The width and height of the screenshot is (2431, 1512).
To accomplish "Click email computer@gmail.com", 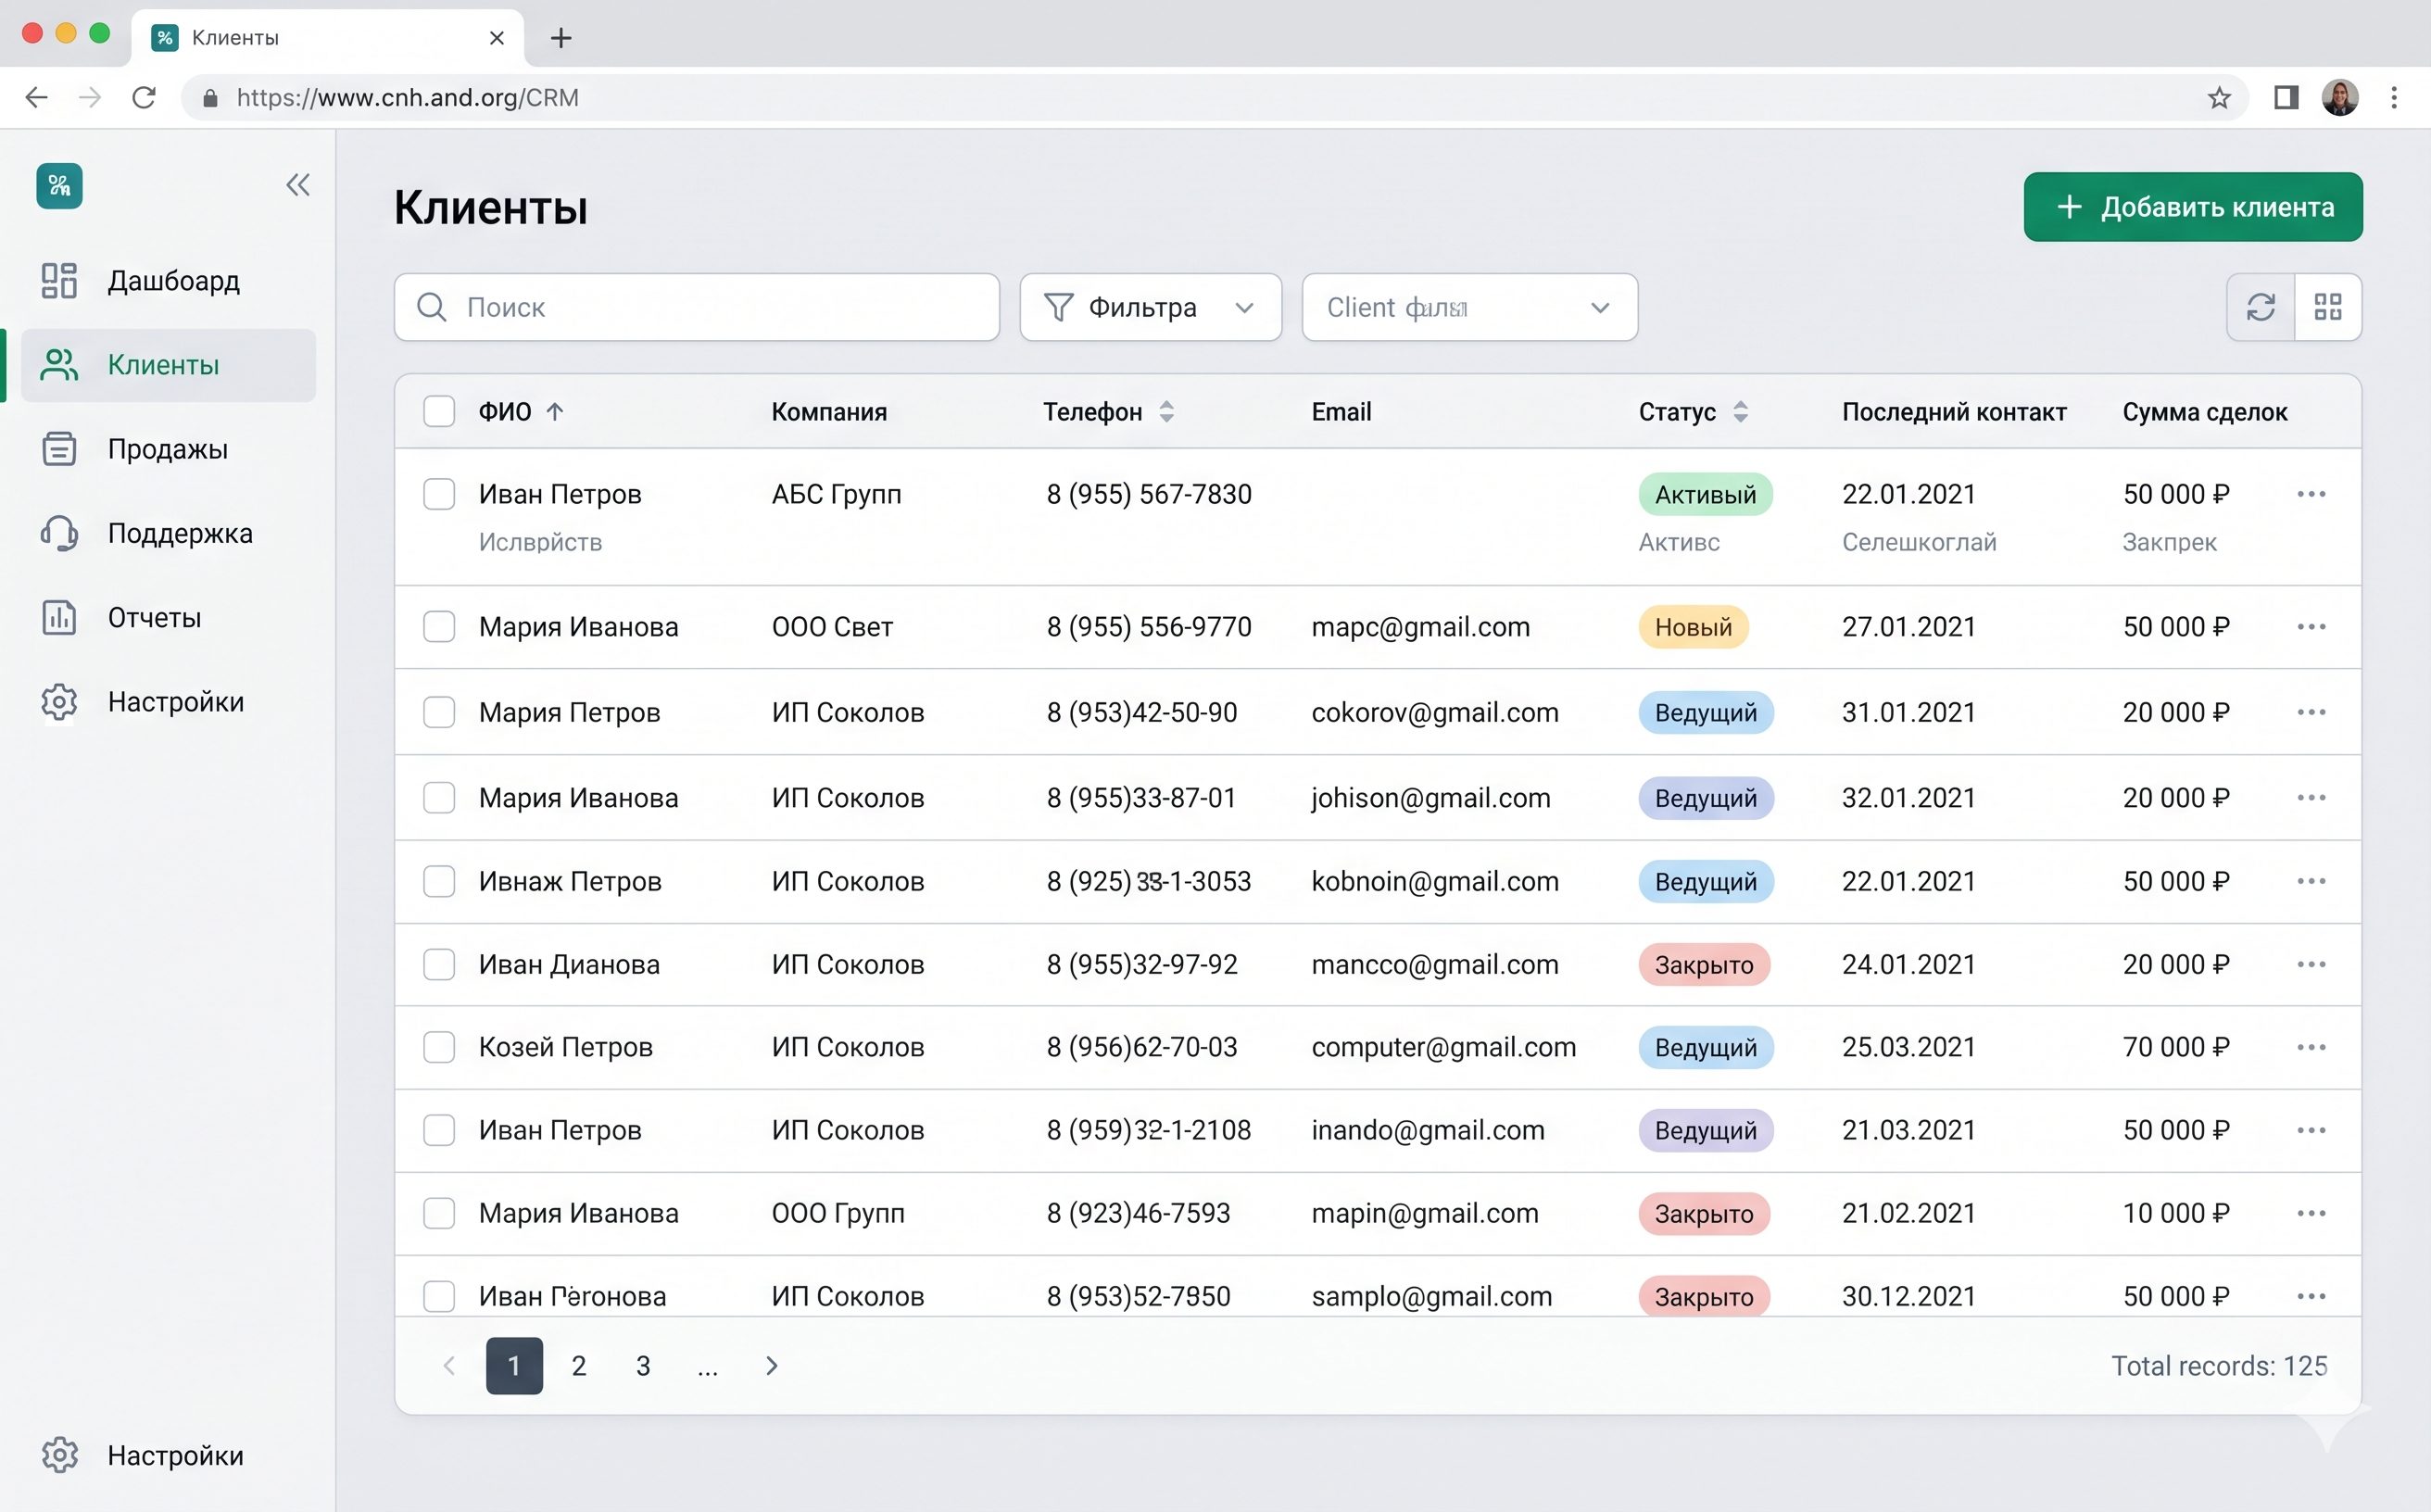I will pyautogui.click(x=1443, y=1047).
